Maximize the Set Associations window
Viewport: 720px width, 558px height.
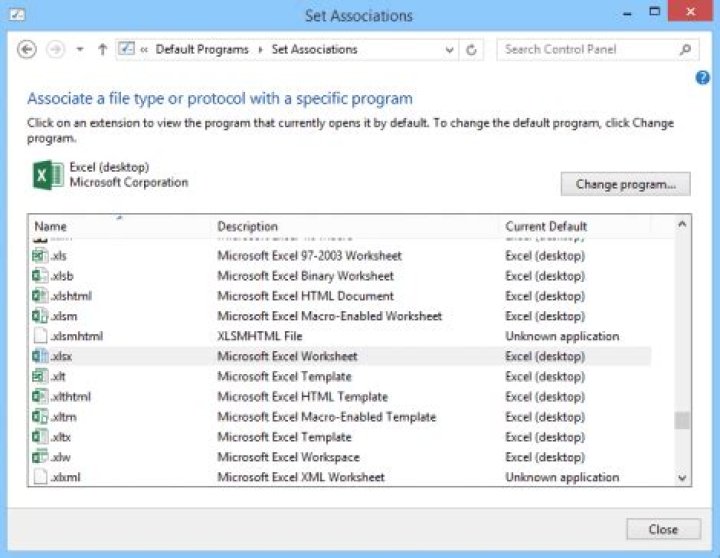point(654,12)
